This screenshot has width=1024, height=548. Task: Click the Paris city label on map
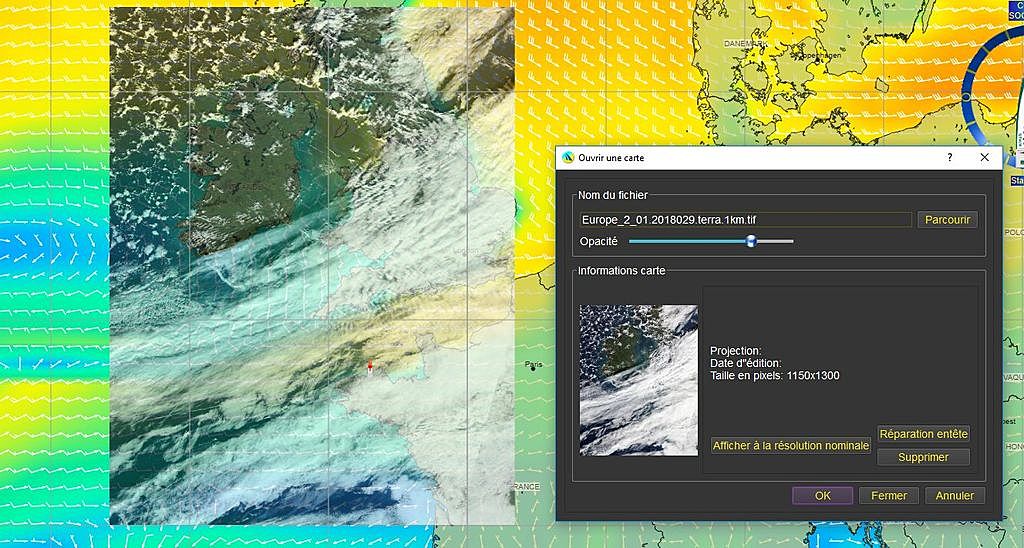(534, 364)
